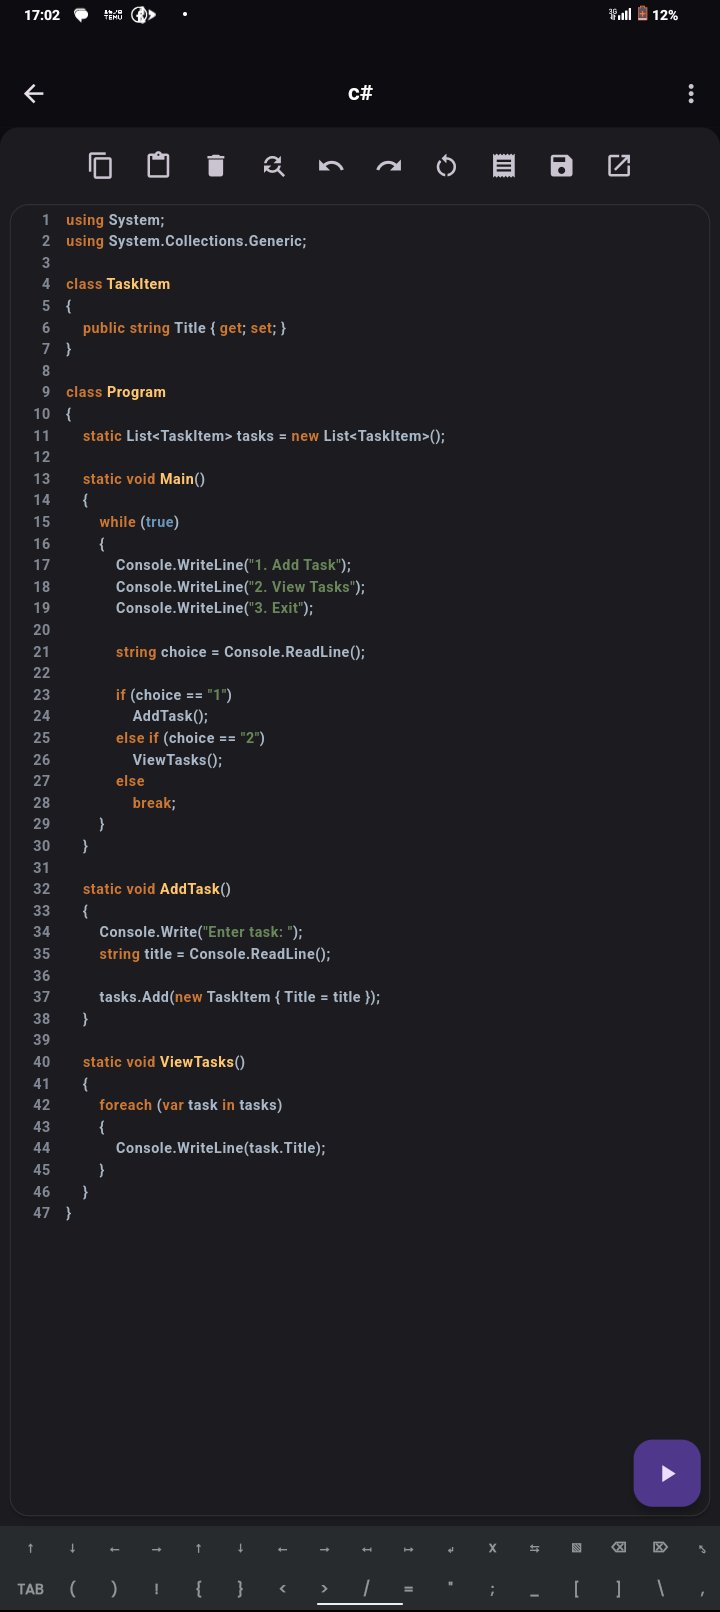This screenshot has height=1612, width=720.
Task: Open find and replace tool
Action: click(273, 166)
